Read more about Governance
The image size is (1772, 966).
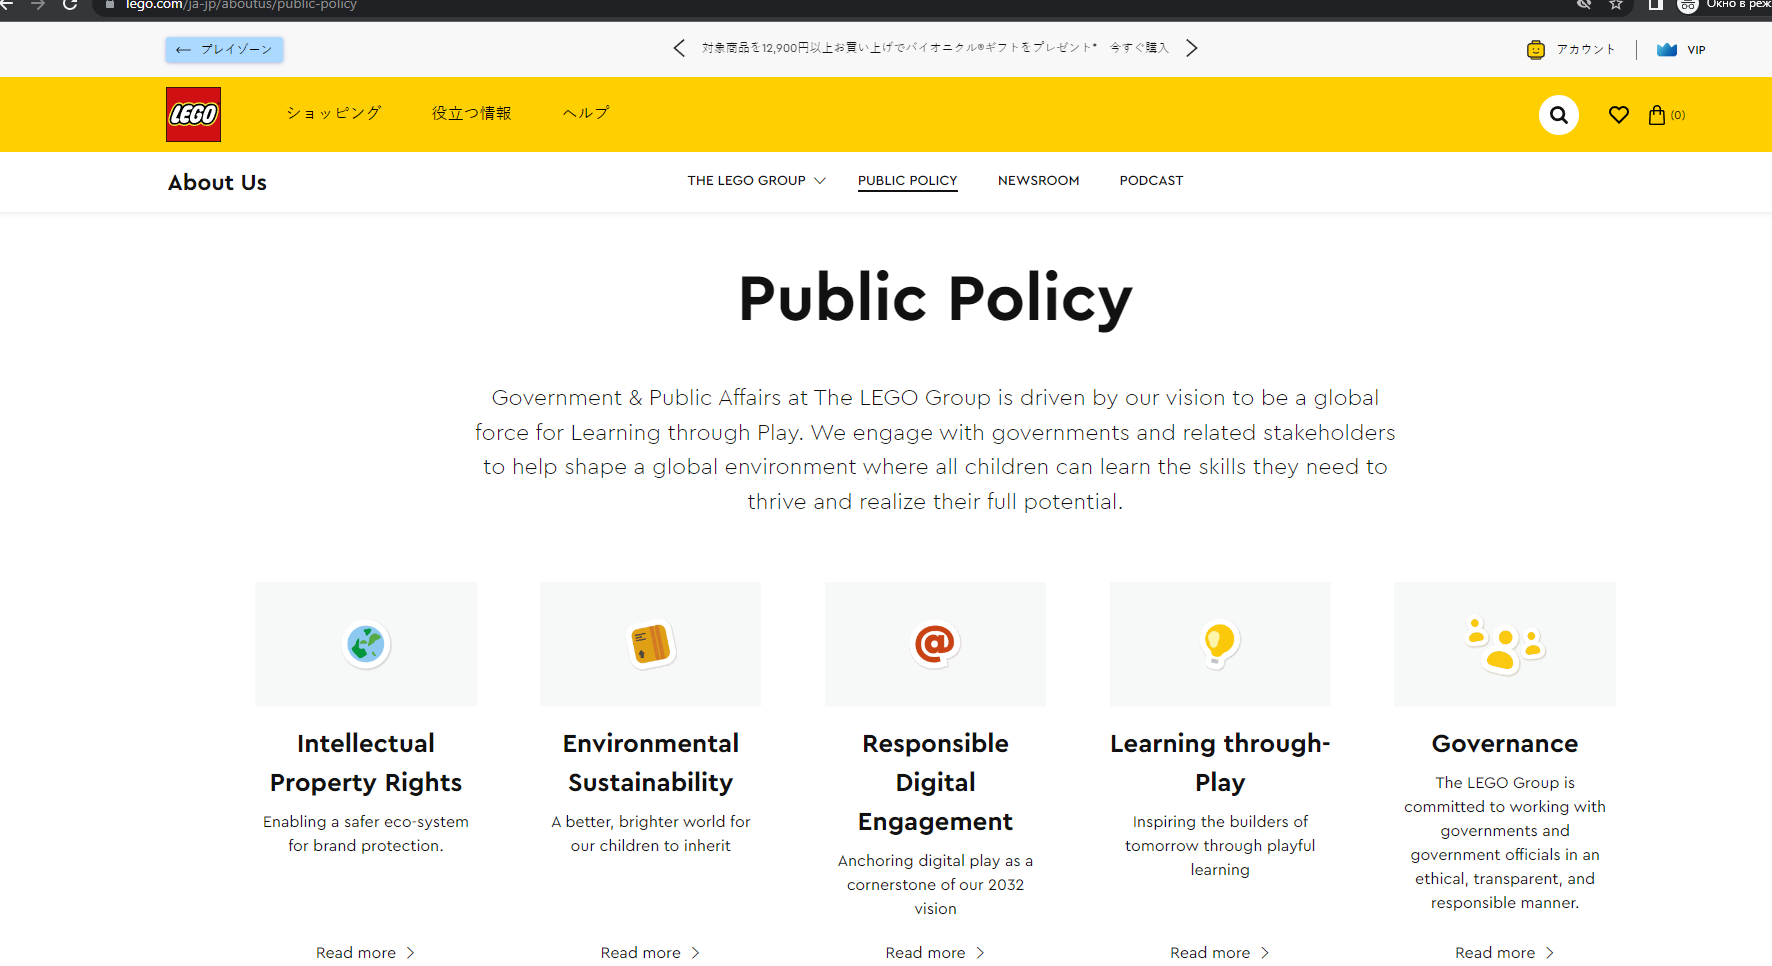[1505, 953]
